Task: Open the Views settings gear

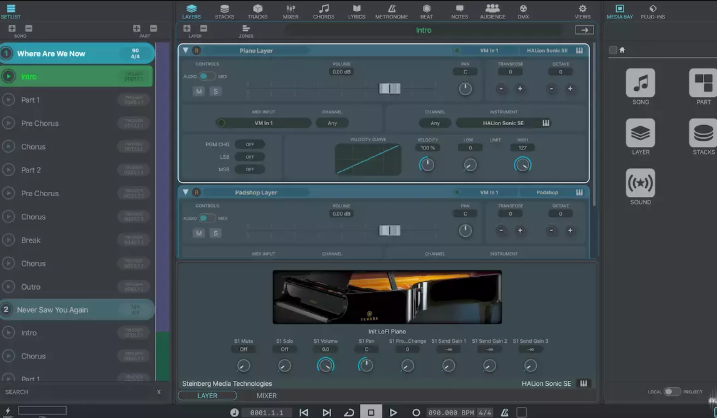Action: tap(583, 11)
